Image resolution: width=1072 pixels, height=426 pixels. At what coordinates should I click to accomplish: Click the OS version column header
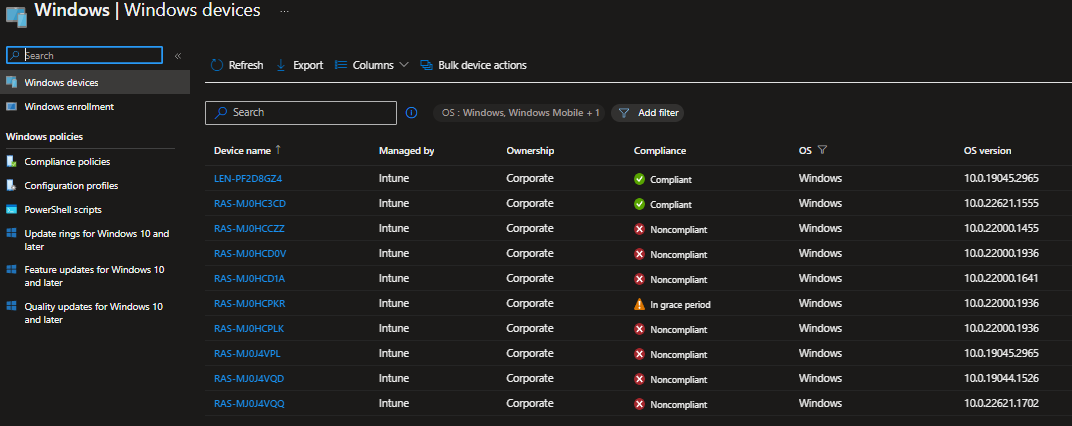pos(987,150)
